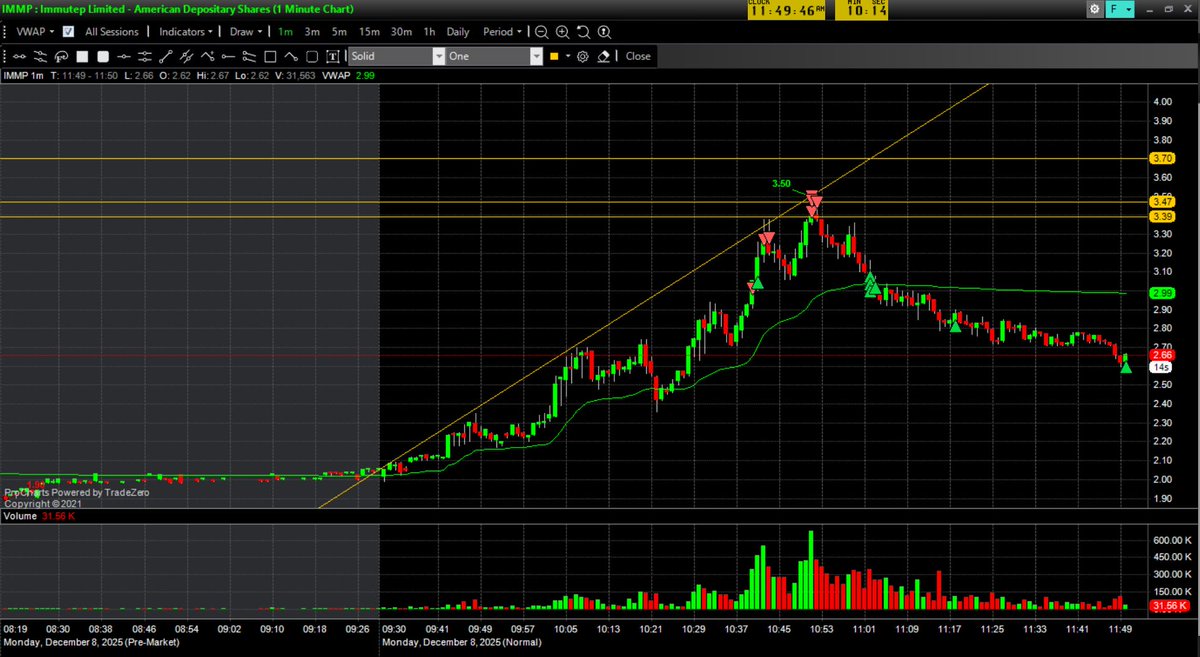Viewport: 1200px width, 657px height.
Task: Switch to the 5m timeframe
Action: (339, 31)
